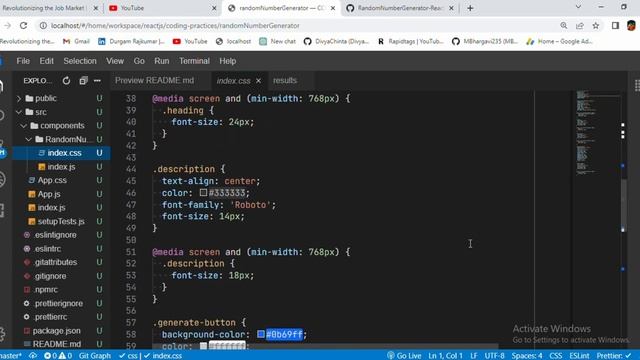Close the index.css editor tab
The image size is (640, 360).
258,81
